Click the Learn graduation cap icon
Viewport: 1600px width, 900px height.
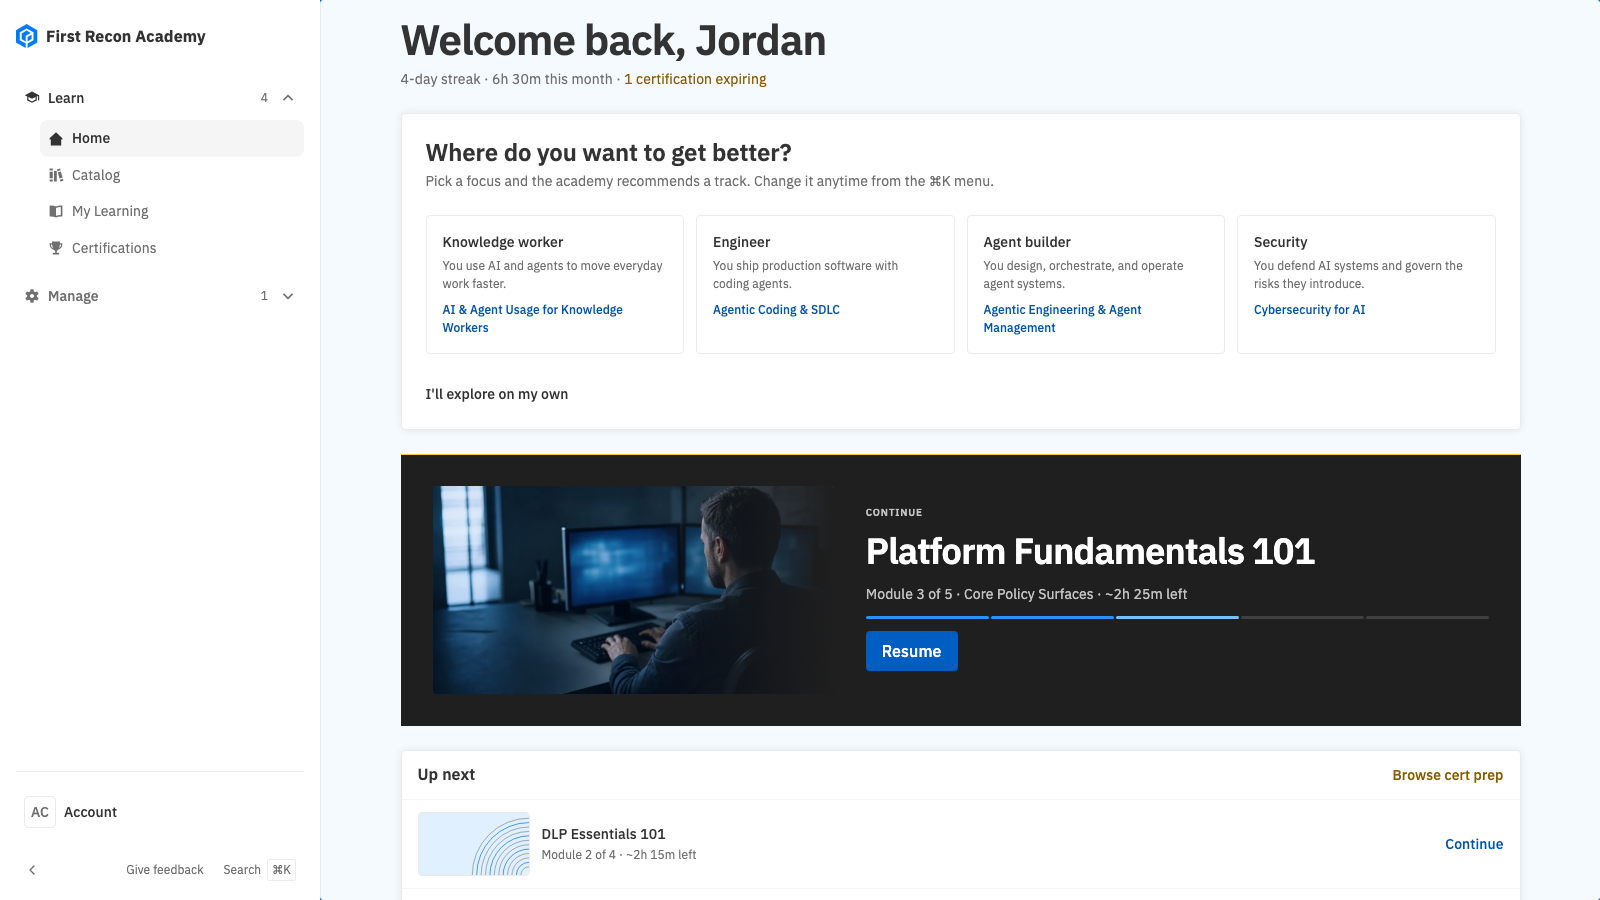click(32, 98)
